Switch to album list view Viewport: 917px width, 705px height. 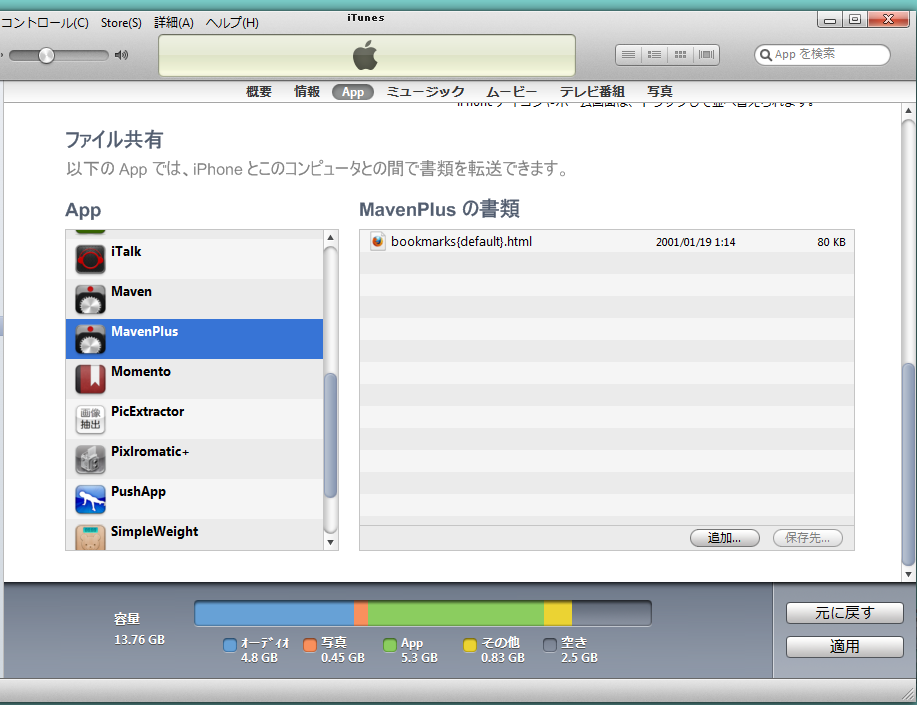pyautogui.click(x=654, y=55)
